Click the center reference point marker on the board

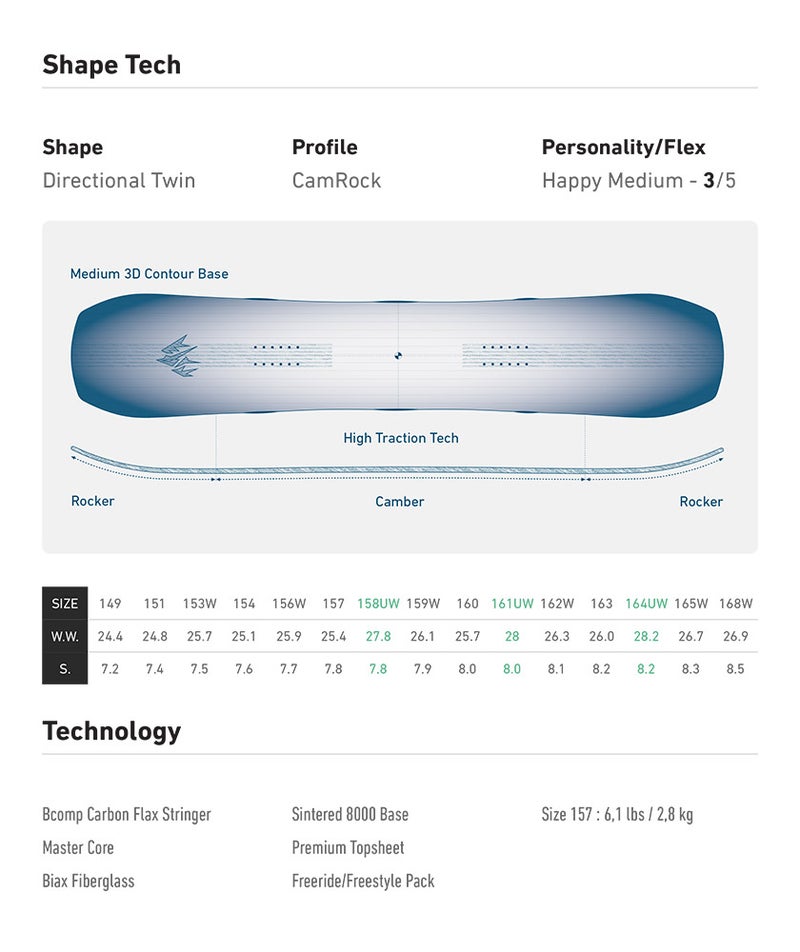[398, 356]
